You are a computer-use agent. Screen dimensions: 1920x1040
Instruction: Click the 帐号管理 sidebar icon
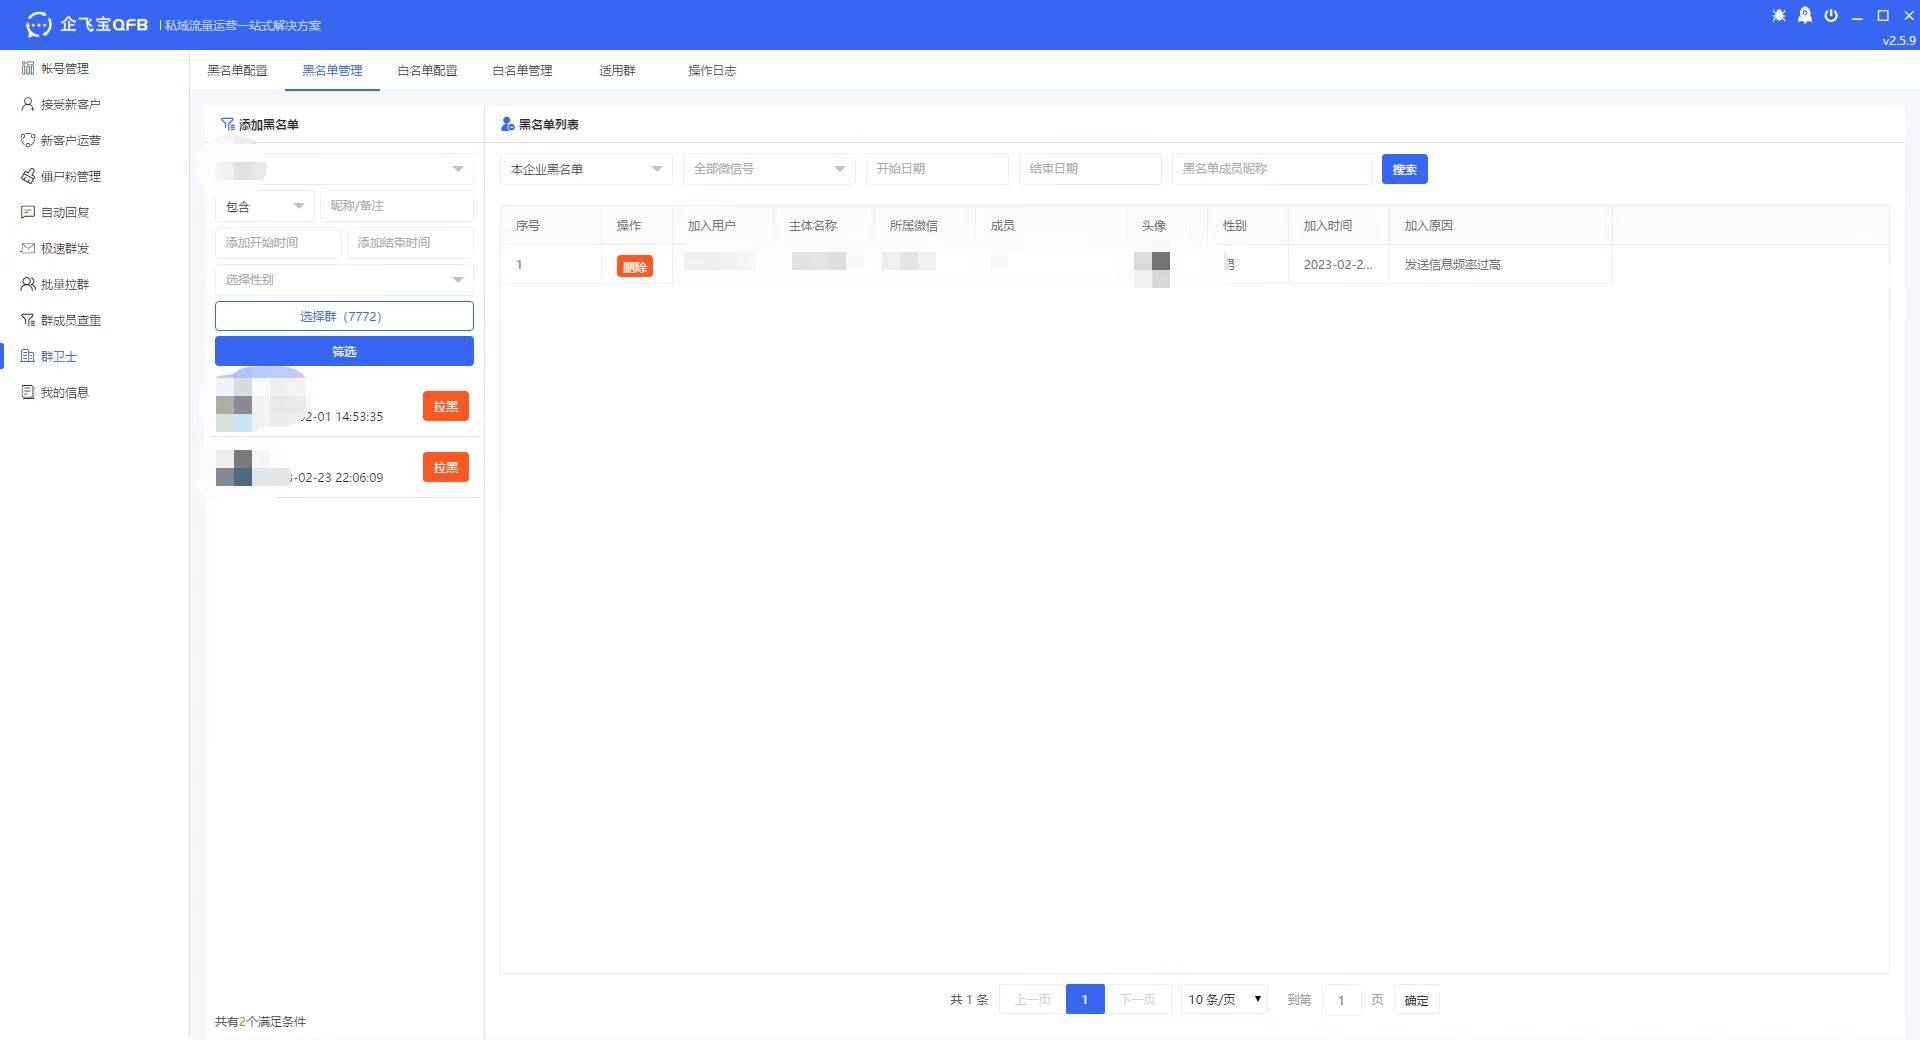click(27, 68)
